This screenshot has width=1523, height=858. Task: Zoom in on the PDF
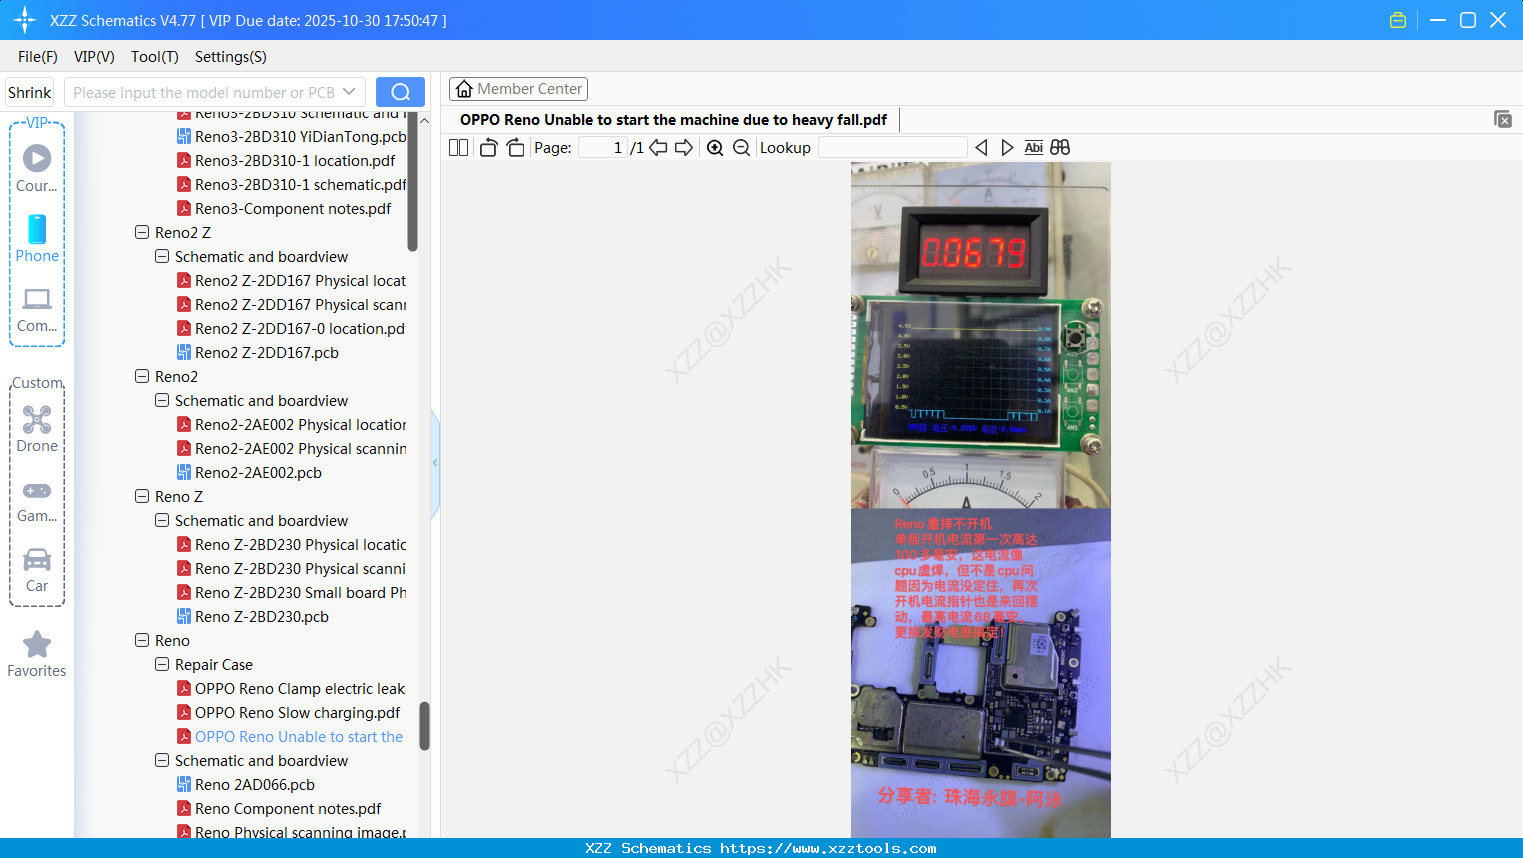click(x=715, y=148)
